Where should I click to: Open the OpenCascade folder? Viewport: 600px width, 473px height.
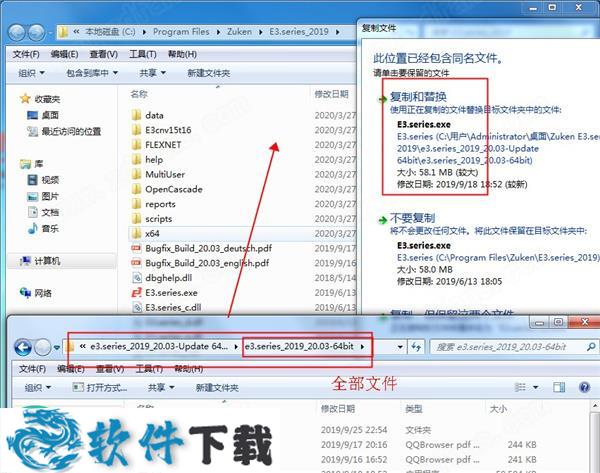click(167, 189)
